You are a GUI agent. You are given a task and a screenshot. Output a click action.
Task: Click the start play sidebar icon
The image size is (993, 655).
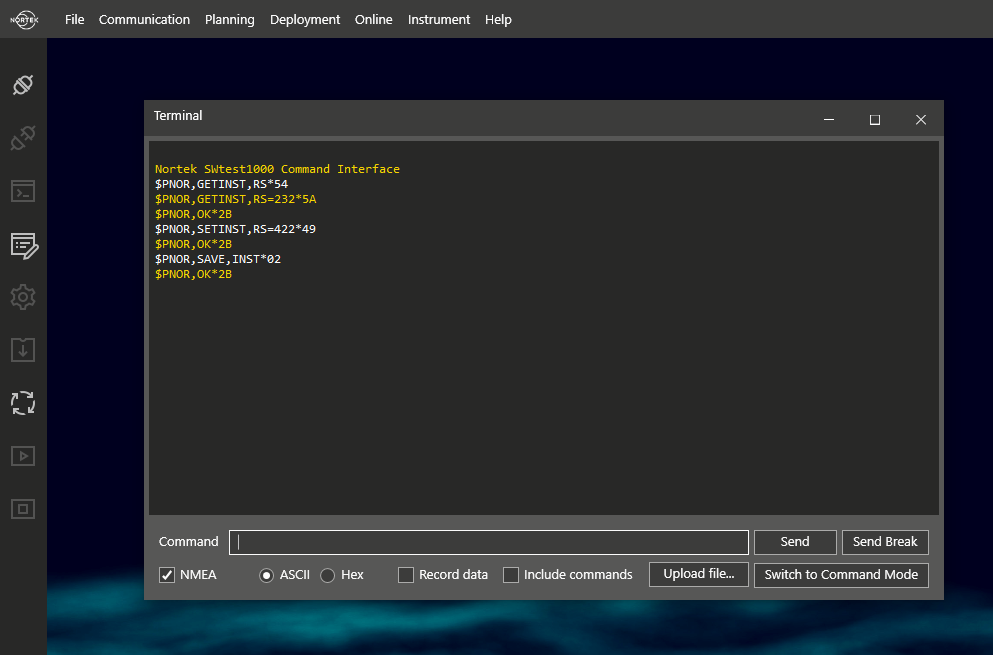coord(23,456)
